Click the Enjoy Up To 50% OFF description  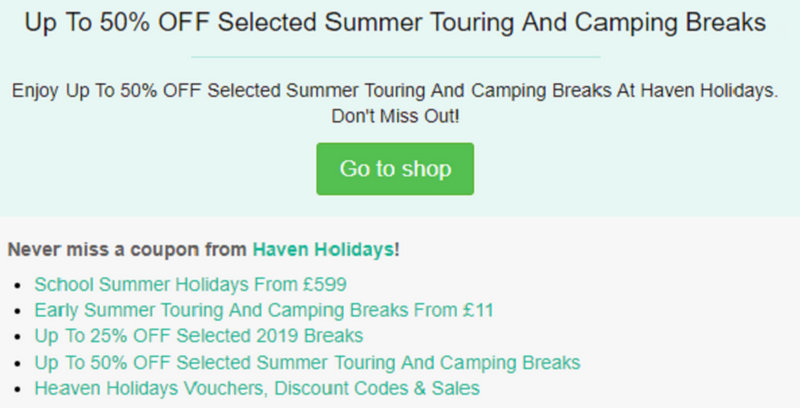(x=395, y=91)
